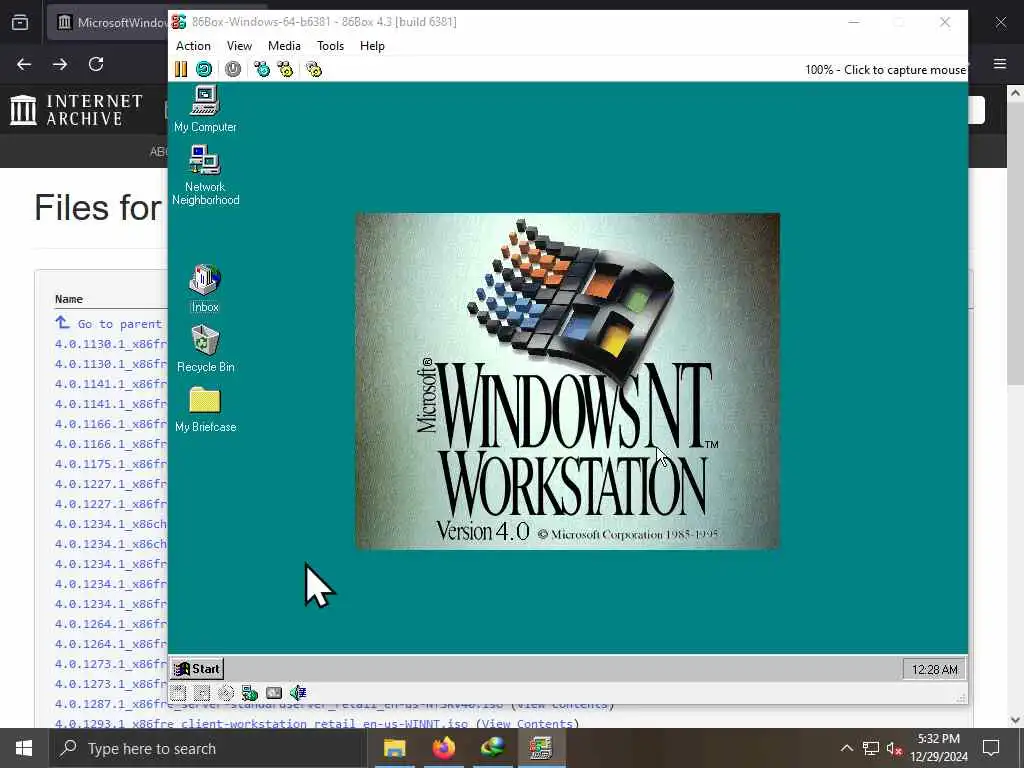This screenshot has width=1024, height=768.
Task: Click the teal Ctrl+Alt+Del icon in 86Box toolbar
Action: (x=262, y=69)
